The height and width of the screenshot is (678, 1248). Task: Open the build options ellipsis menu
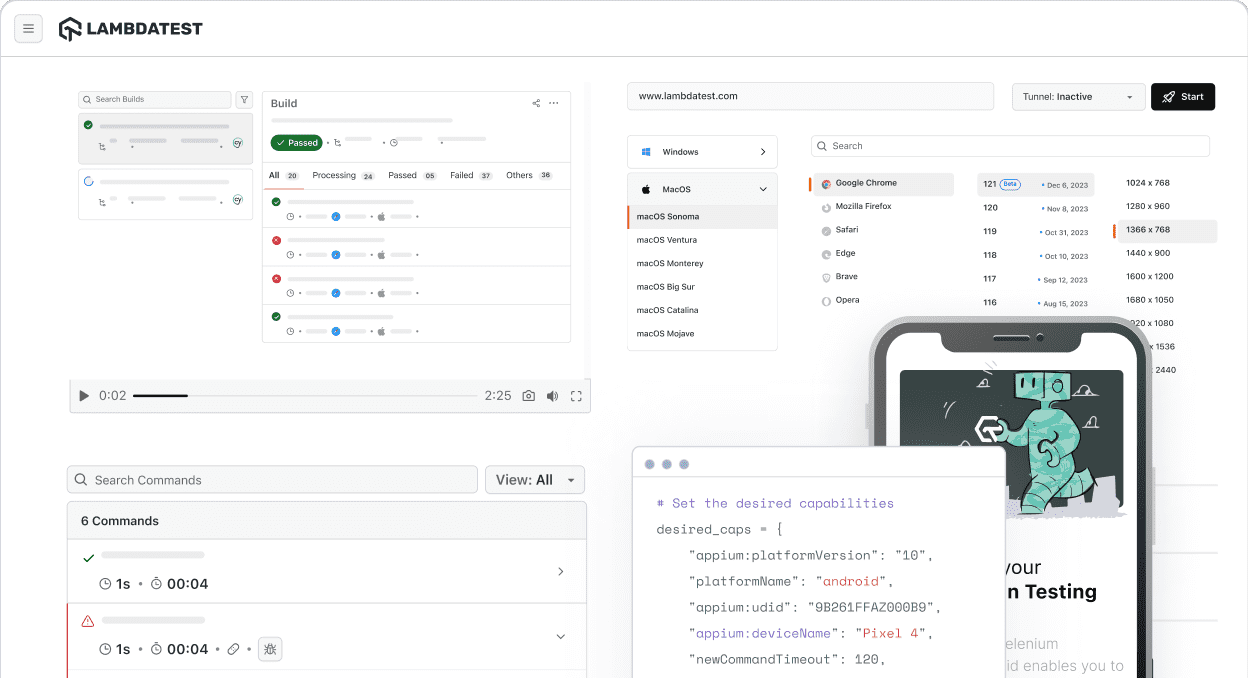pos(555,103)
